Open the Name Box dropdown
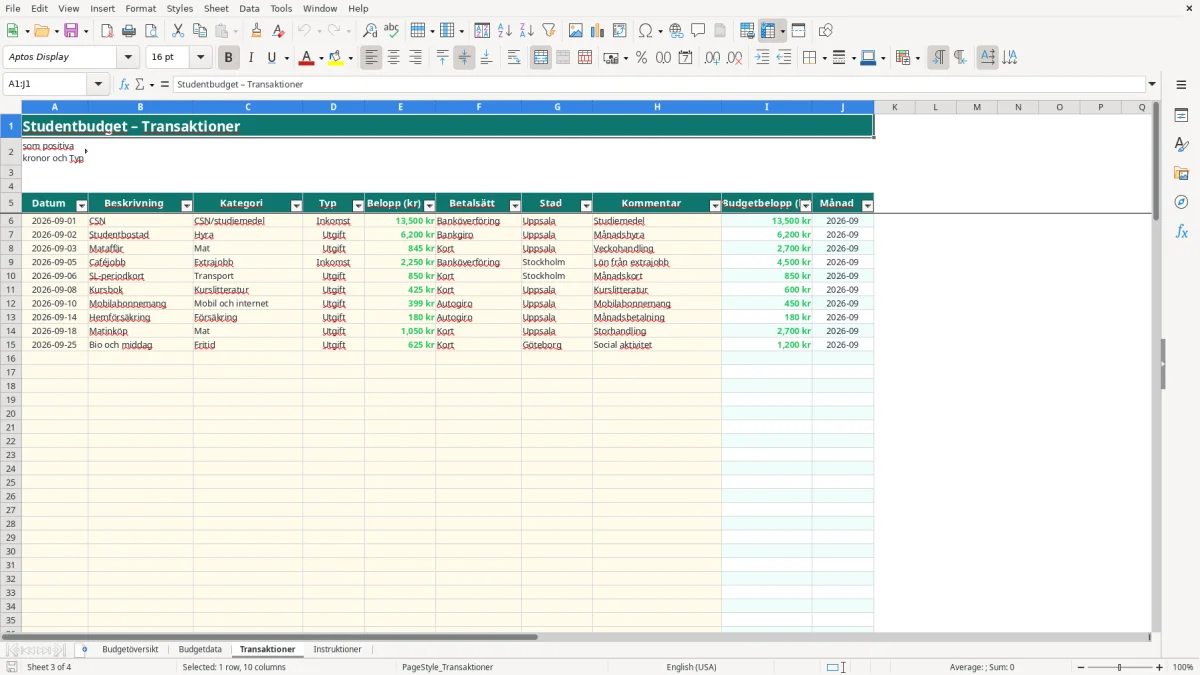This screenshot has width=1200, height=675. 99,85
